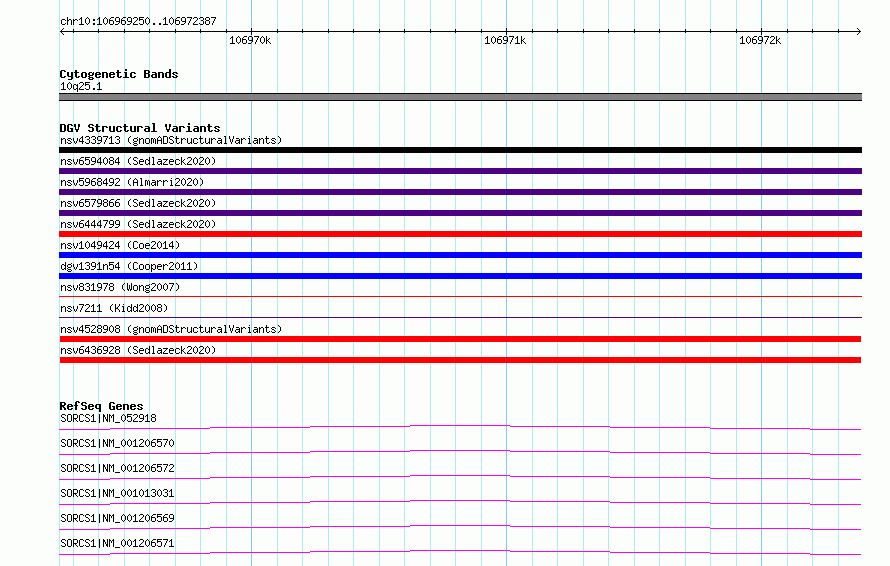Select the RefSeq Genes track title

coord(101,406)
